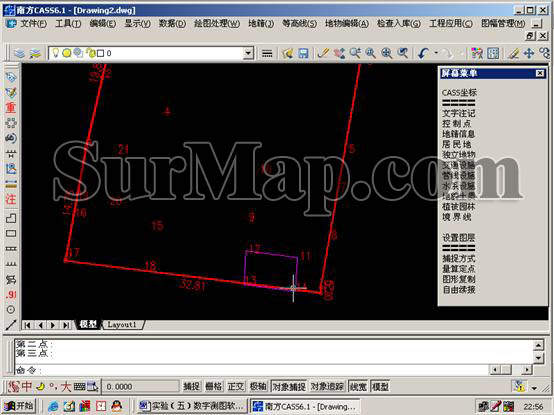Select the Pan move tool icon
Viewport: 554px width, 415px height.
529,53
